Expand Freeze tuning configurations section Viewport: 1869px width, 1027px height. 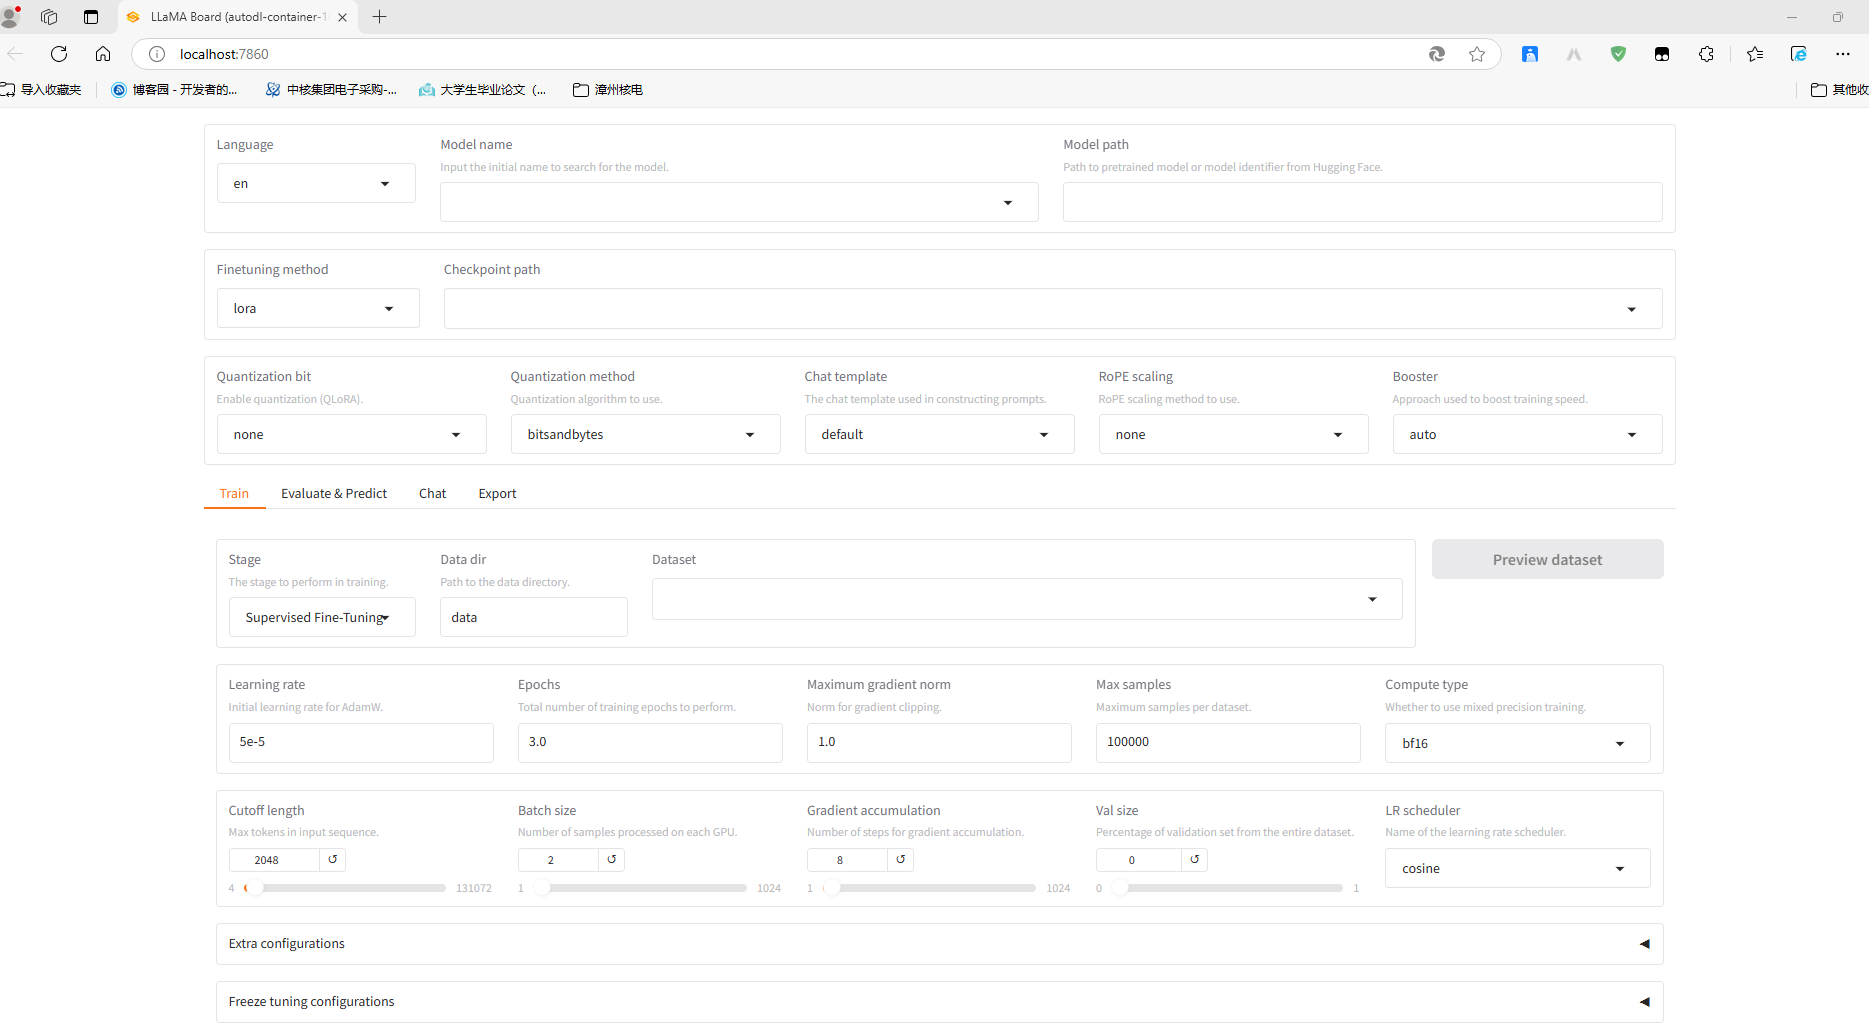point(939,1002)
